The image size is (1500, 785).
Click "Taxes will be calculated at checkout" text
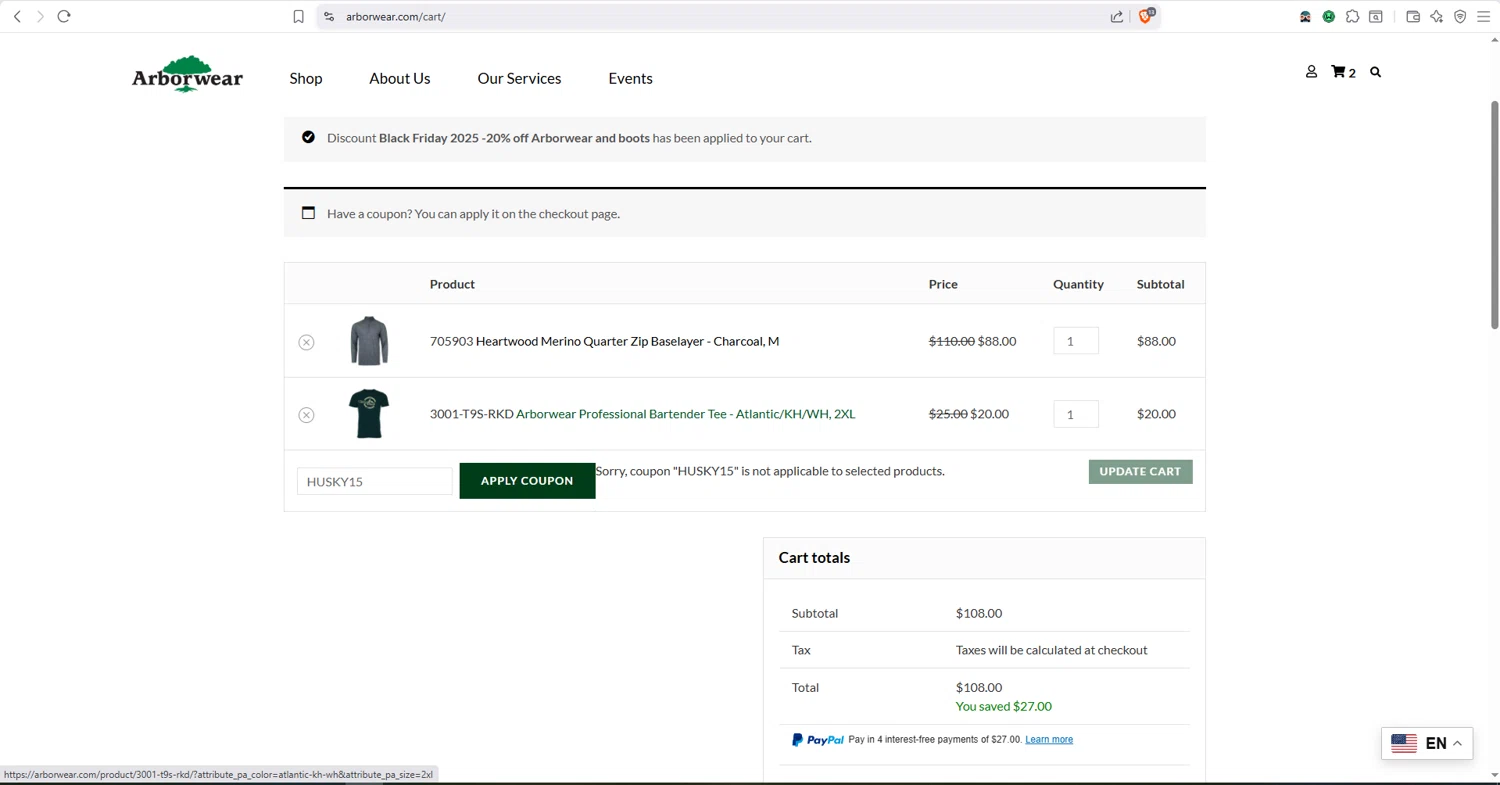pos(1051,650)
